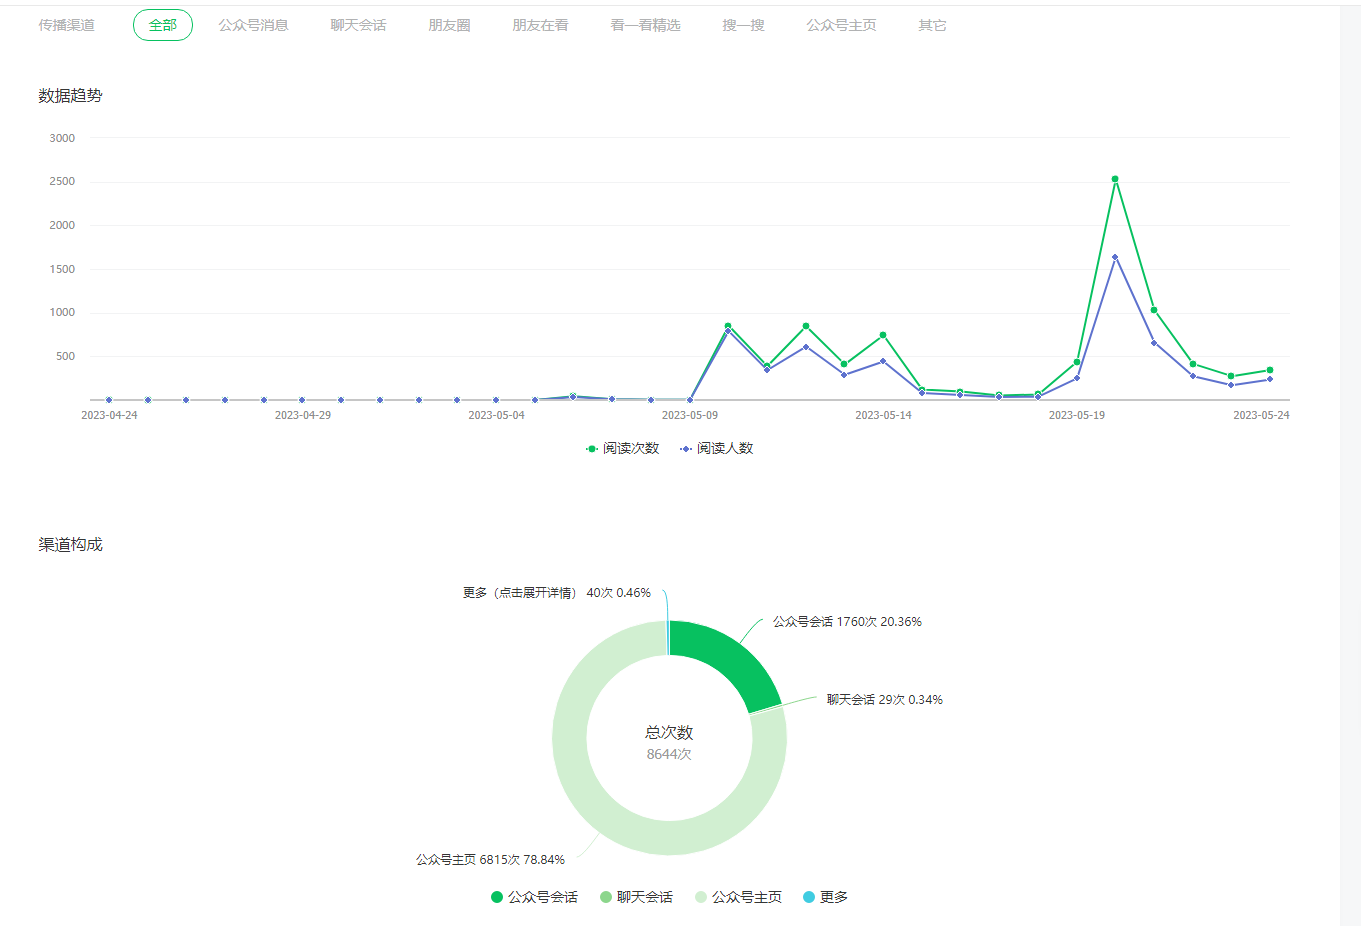This screenshot has height=926, width=1361.
Task: Toggle the 聊天会话 pie legend item
Action: [636, 897]
